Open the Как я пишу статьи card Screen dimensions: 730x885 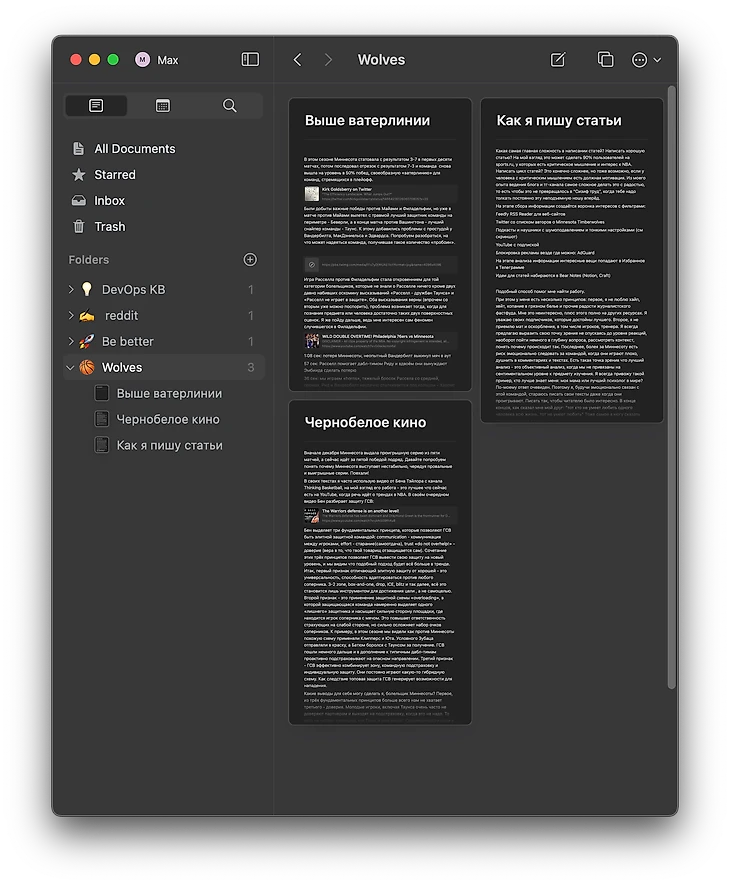(572, 260)
